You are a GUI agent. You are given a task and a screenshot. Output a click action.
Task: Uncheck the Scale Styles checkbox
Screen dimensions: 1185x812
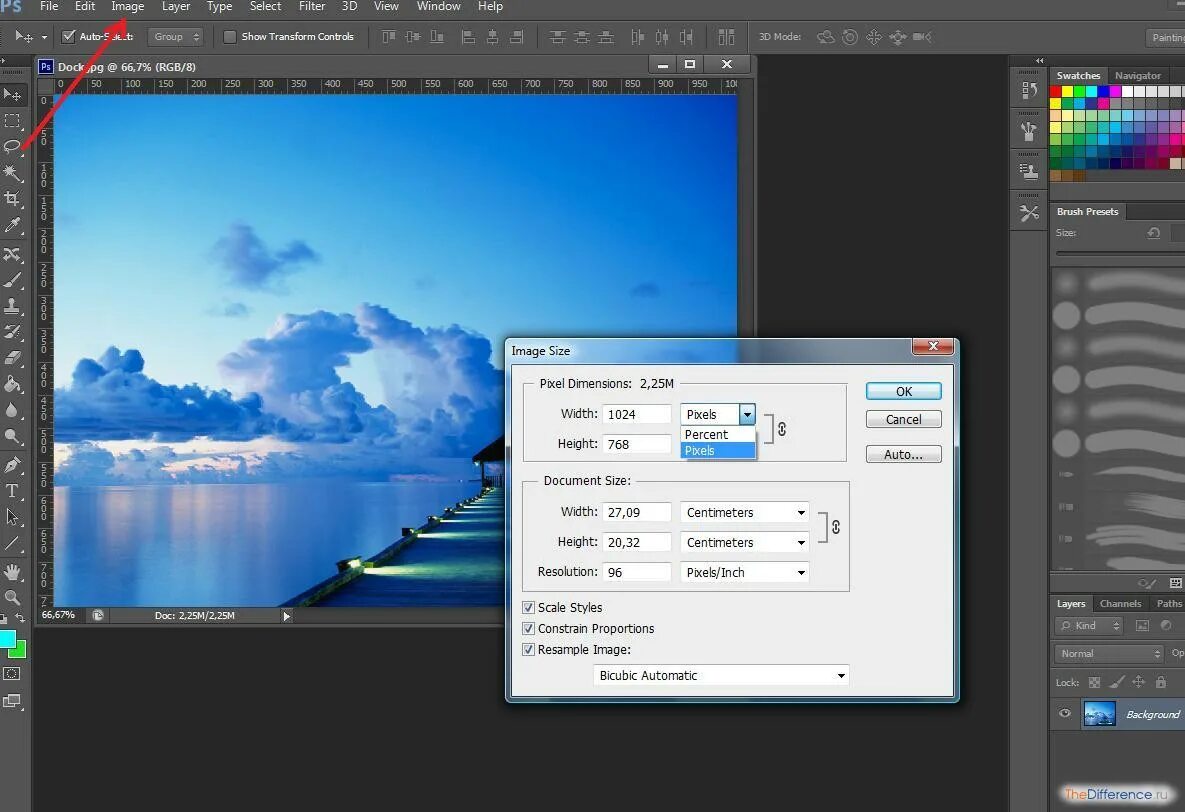tap(528, 607)
